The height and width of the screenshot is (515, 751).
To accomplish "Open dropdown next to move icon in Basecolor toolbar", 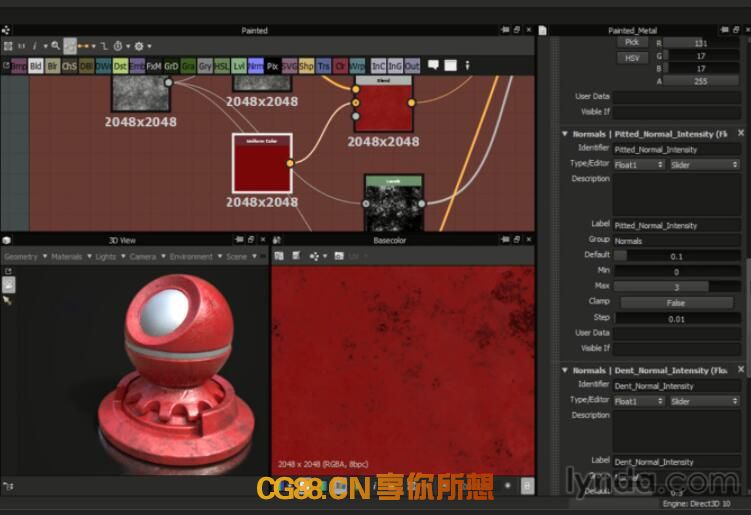I will click(x=325, y=256).
